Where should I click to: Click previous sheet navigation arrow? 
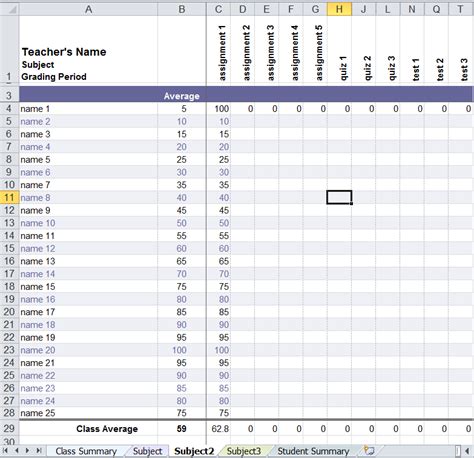16,451
